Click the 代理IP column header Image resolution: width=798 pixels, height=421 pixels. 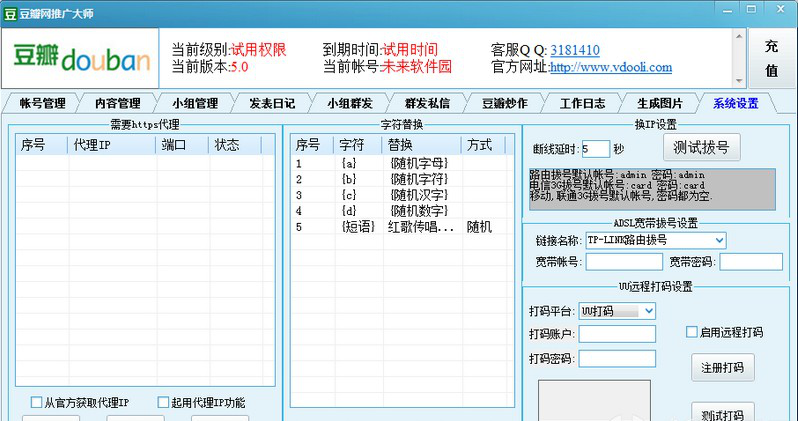coord(112,145)
